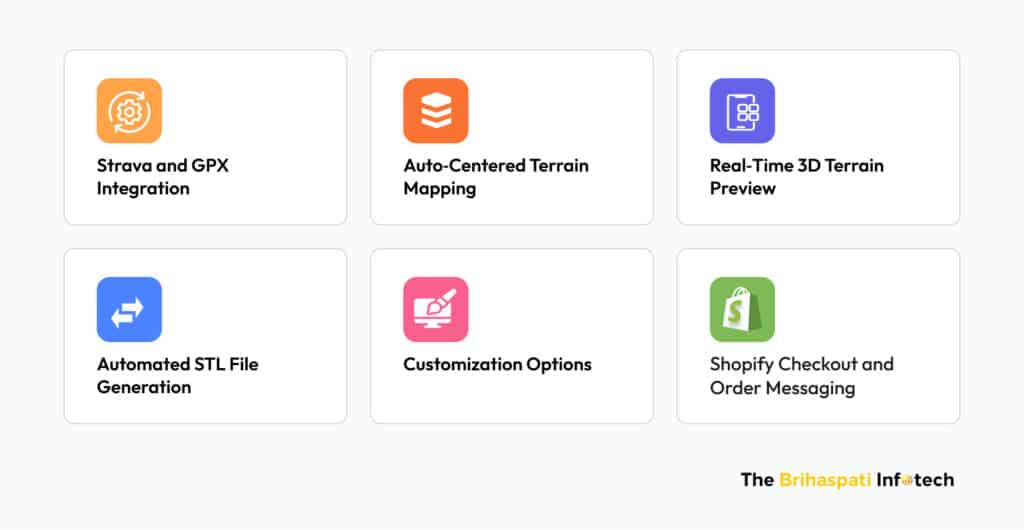
Task: Select the purple 3D preview phone icon
Action: 742,111
